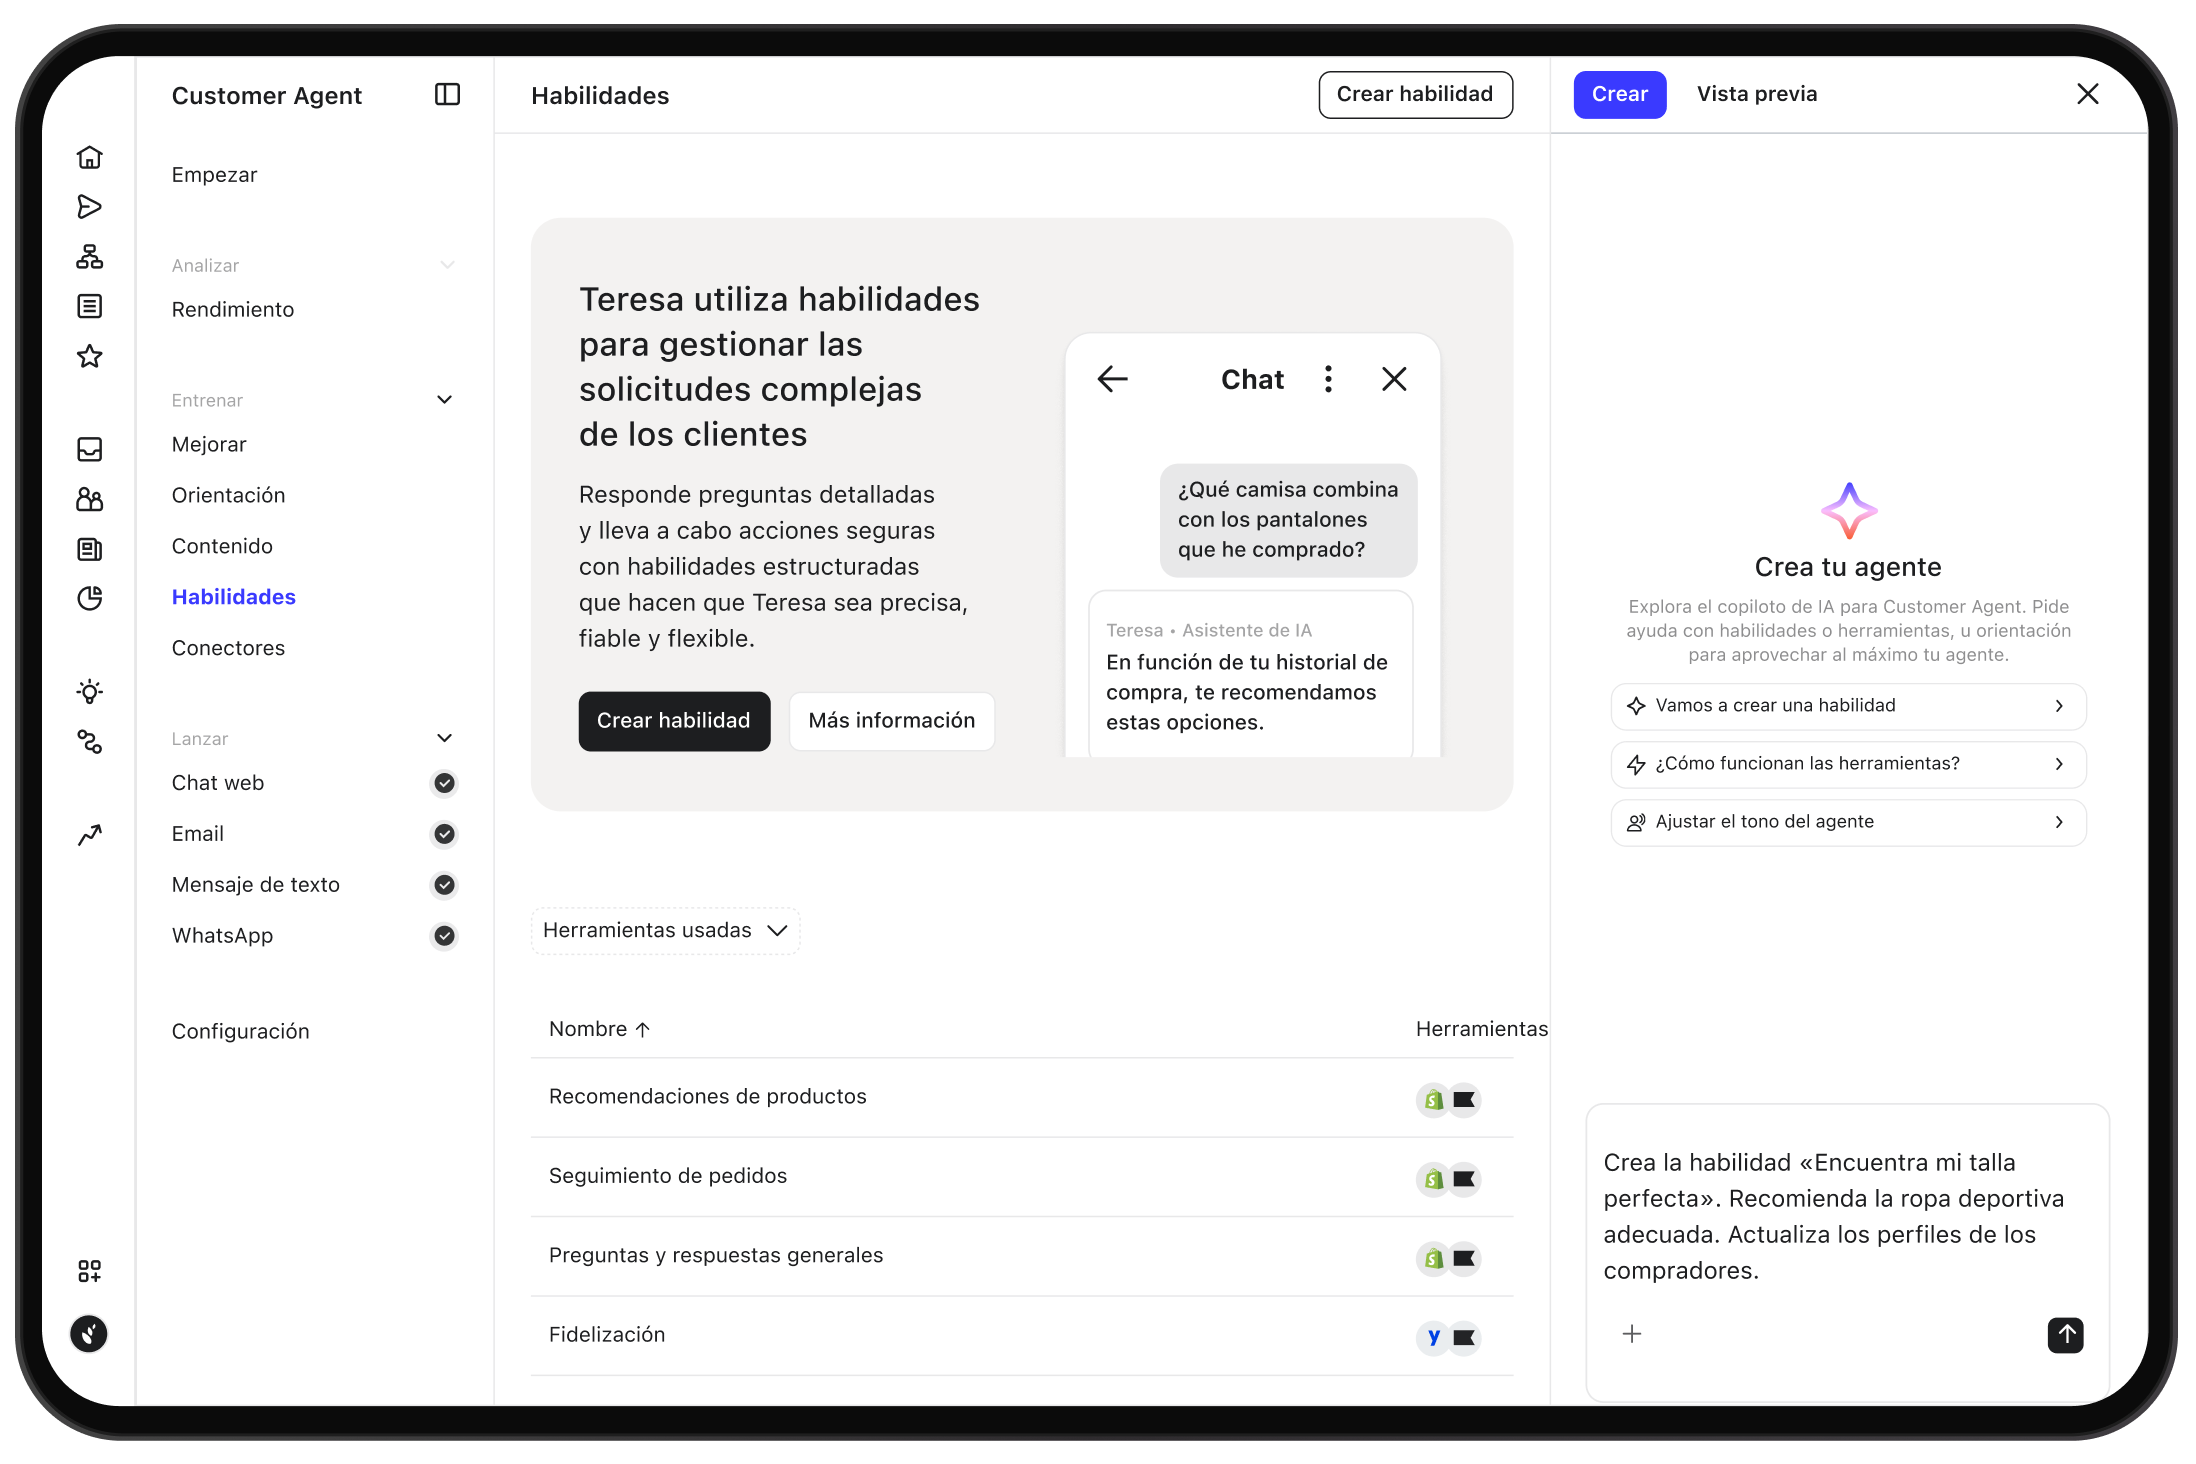Select Vamos a crear una habilidad suggestion
This screenshot has width=2196, height=1464.
click(x=1847, y=706)
